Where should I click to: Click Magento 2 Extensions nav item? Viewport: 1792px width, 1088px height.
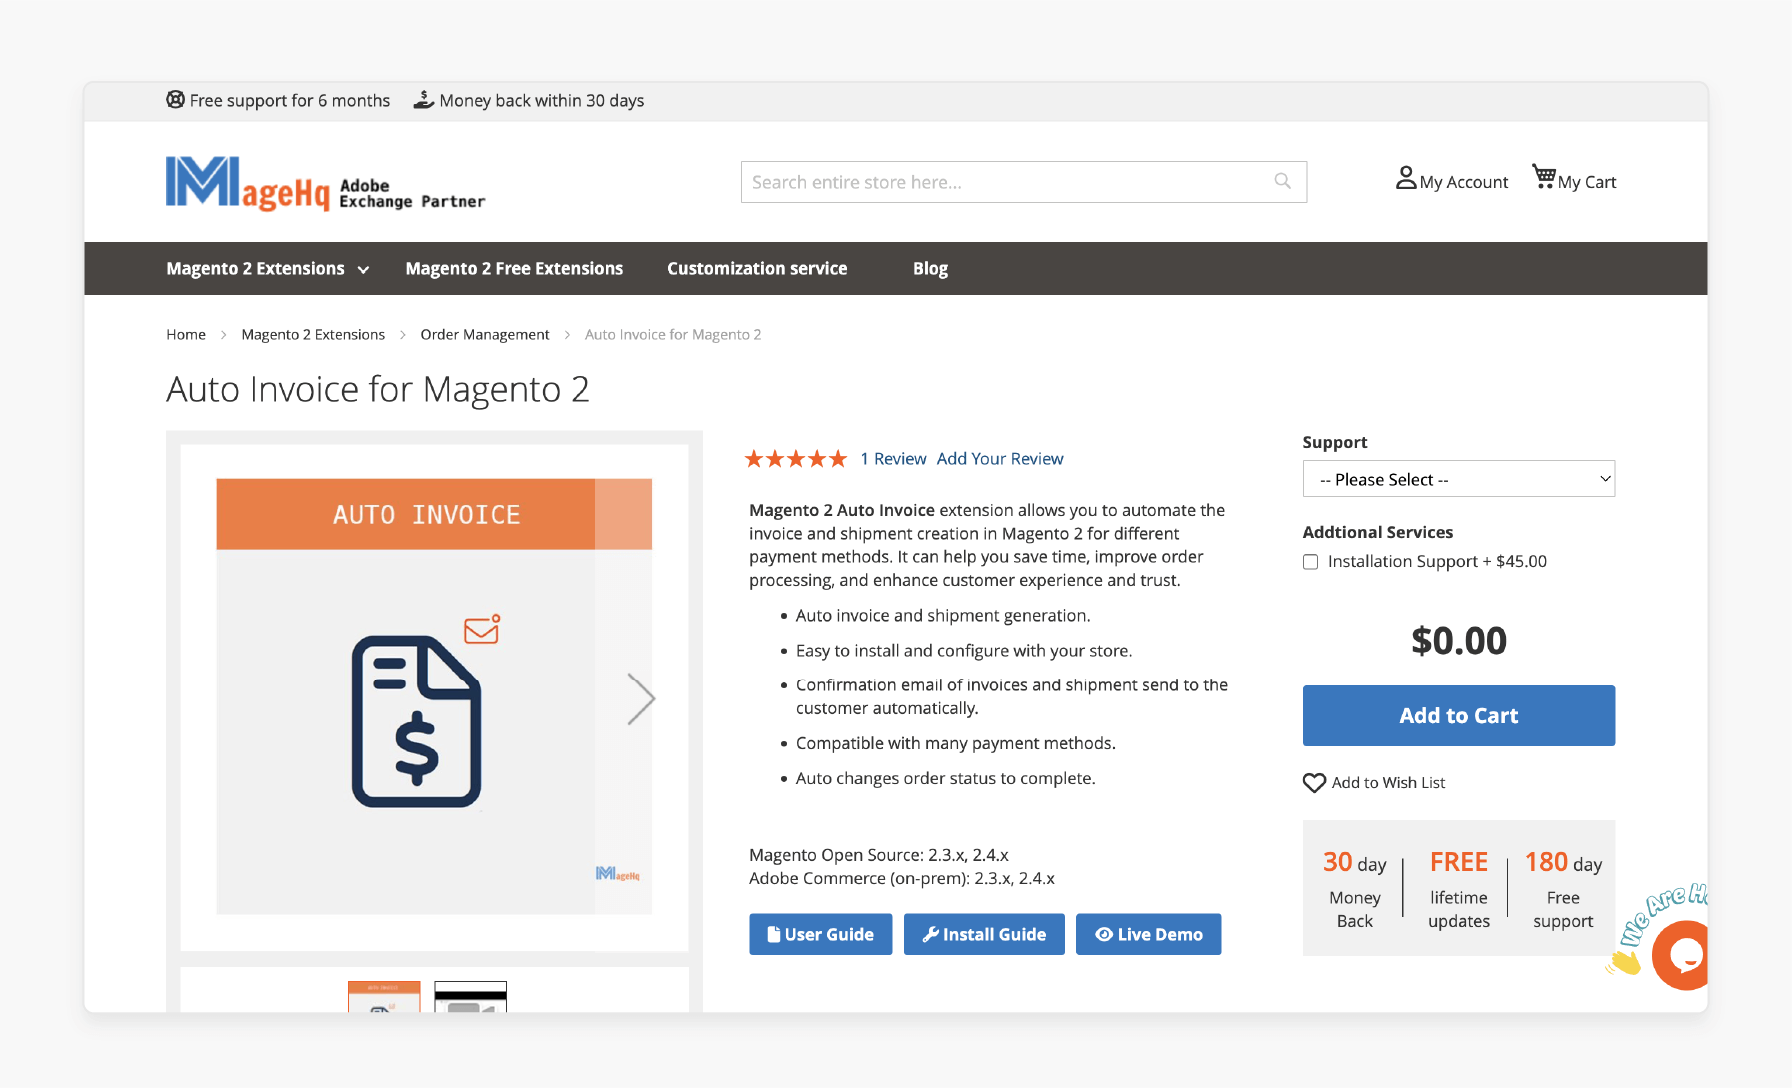(x=255, y=269)
